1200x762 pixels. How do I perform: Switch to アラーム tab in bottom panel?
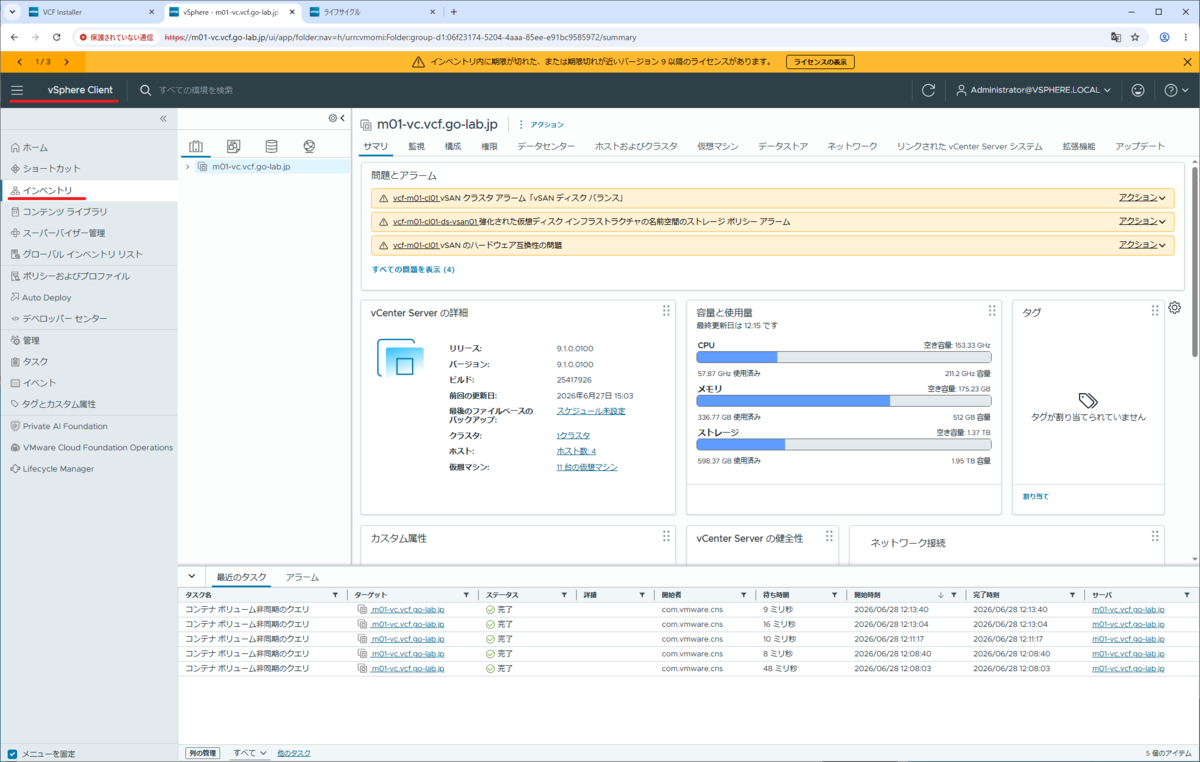point(302,578)
